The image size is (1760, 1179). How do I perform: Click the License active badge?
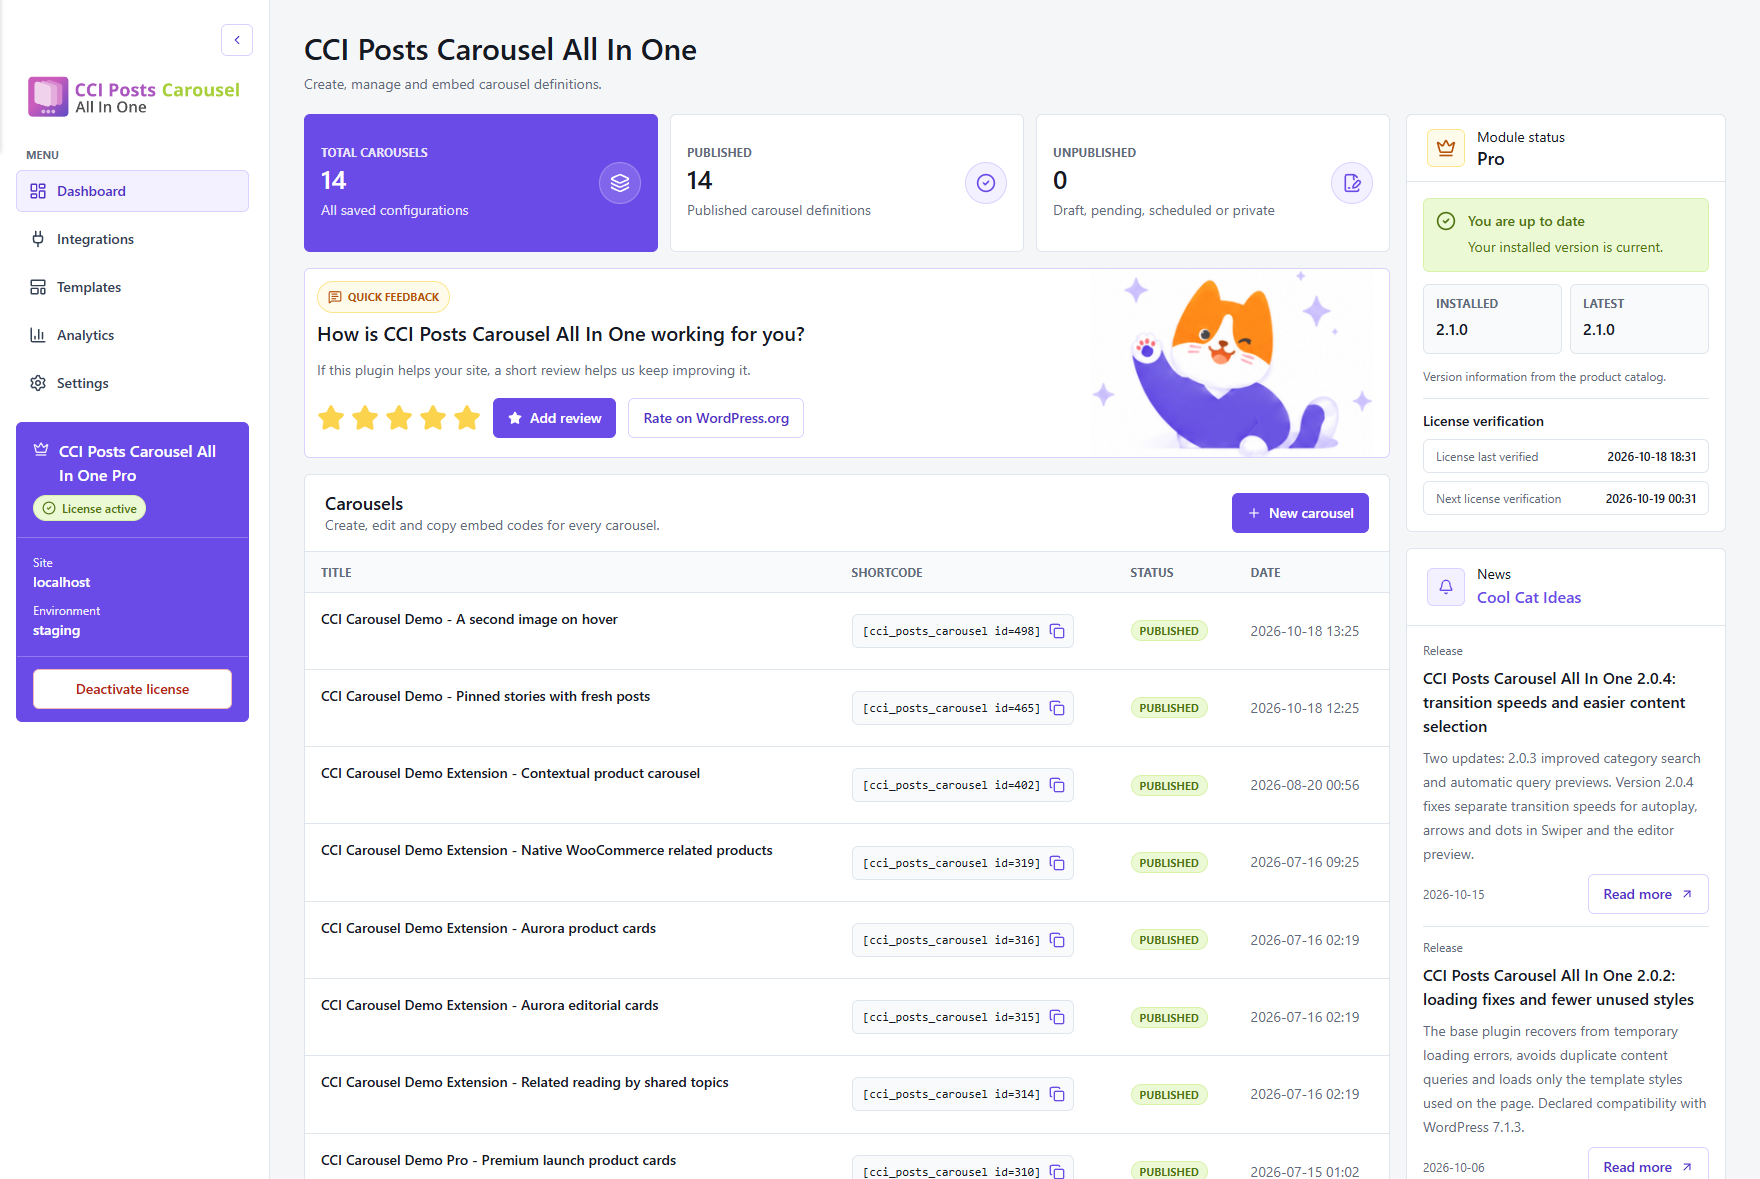(90, 509)
